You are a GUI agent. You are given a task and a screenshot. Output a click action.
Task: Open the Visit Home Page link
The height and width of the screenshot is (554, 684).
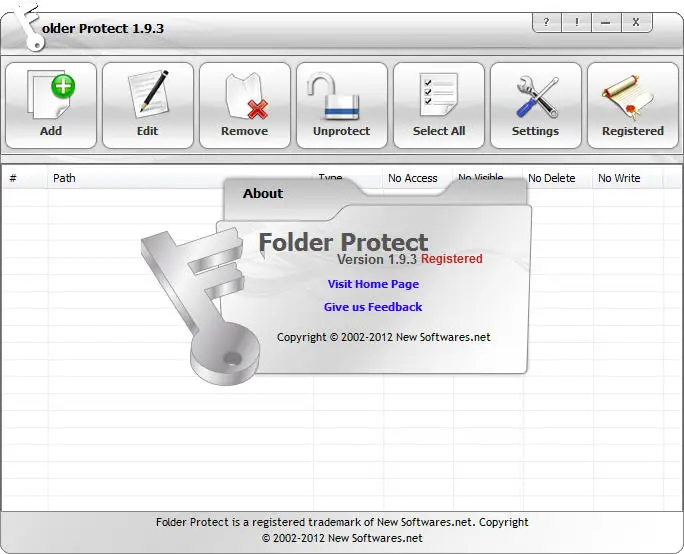point(373,284)
